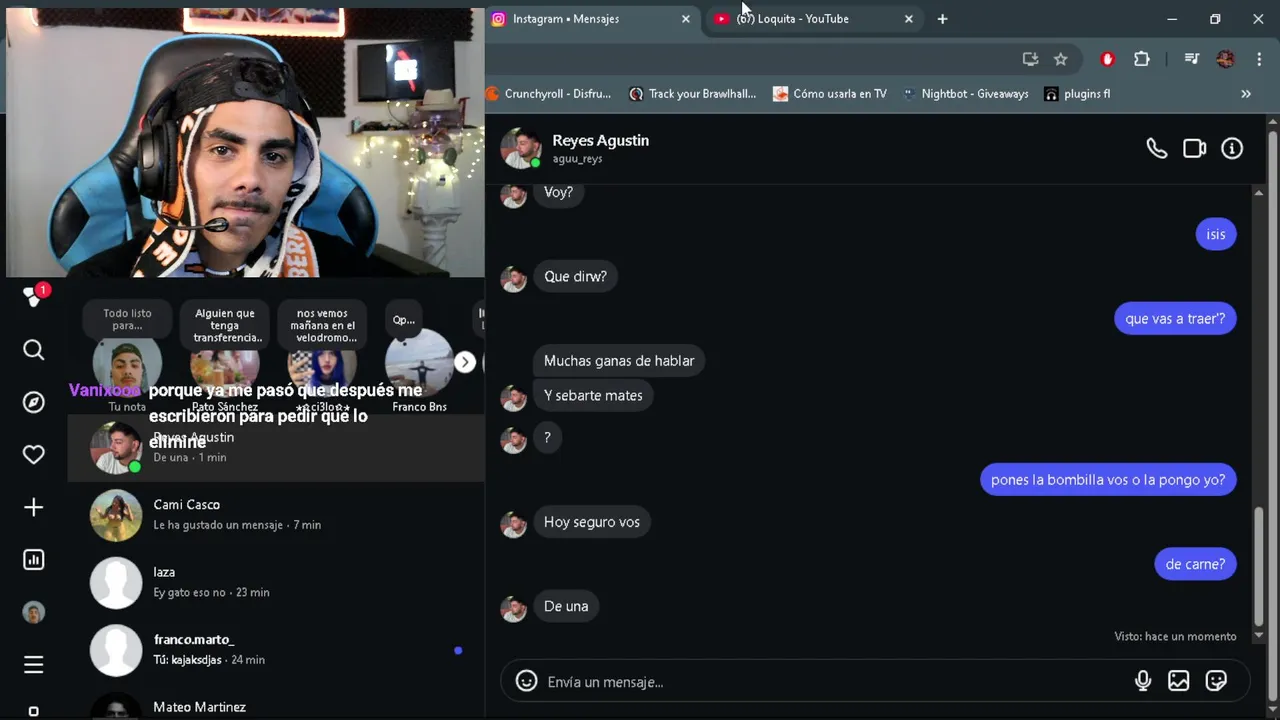Click the unread blue dot on franco.marto_

(458, 651)
